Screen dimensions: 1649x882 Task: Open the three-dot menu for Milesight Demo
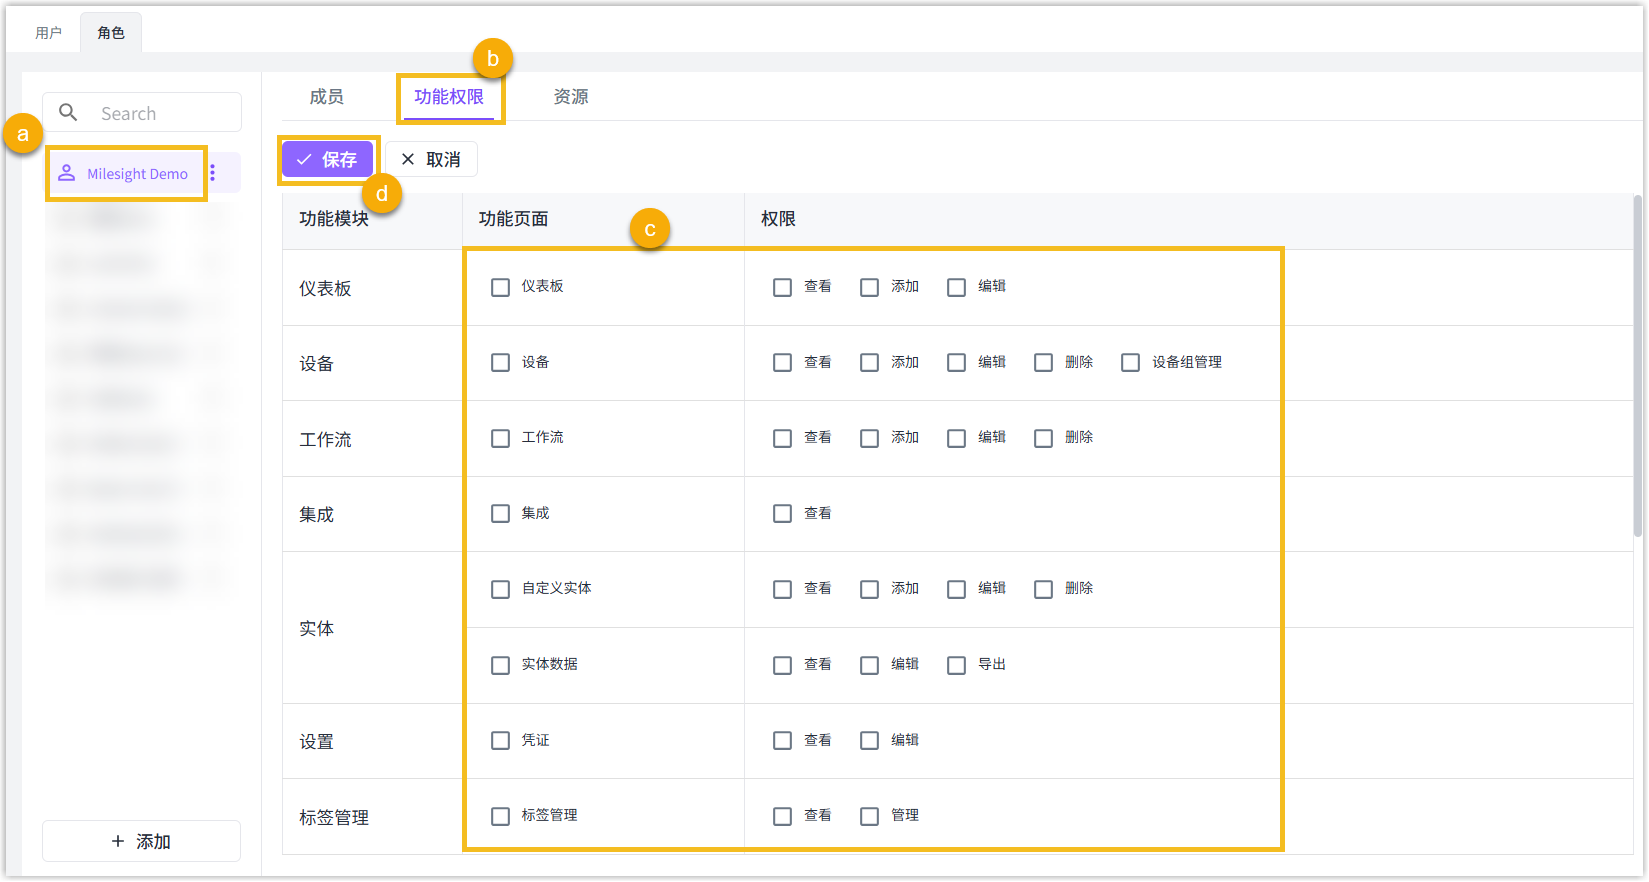point(212,173)
